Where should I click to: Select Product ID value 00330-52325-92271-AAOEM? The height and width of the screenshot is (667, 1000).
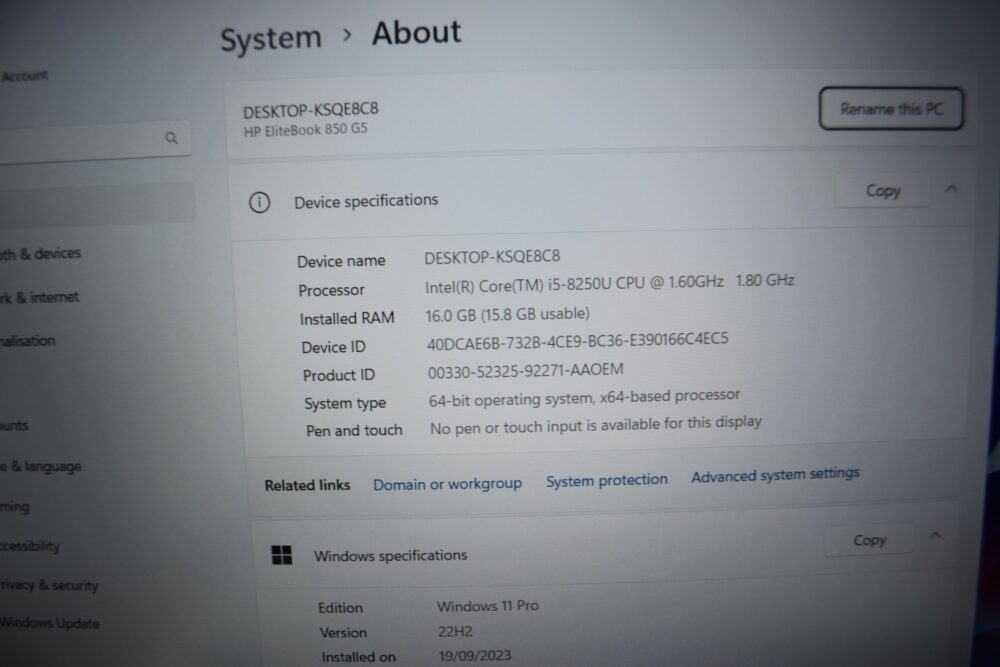coord(526,370)
